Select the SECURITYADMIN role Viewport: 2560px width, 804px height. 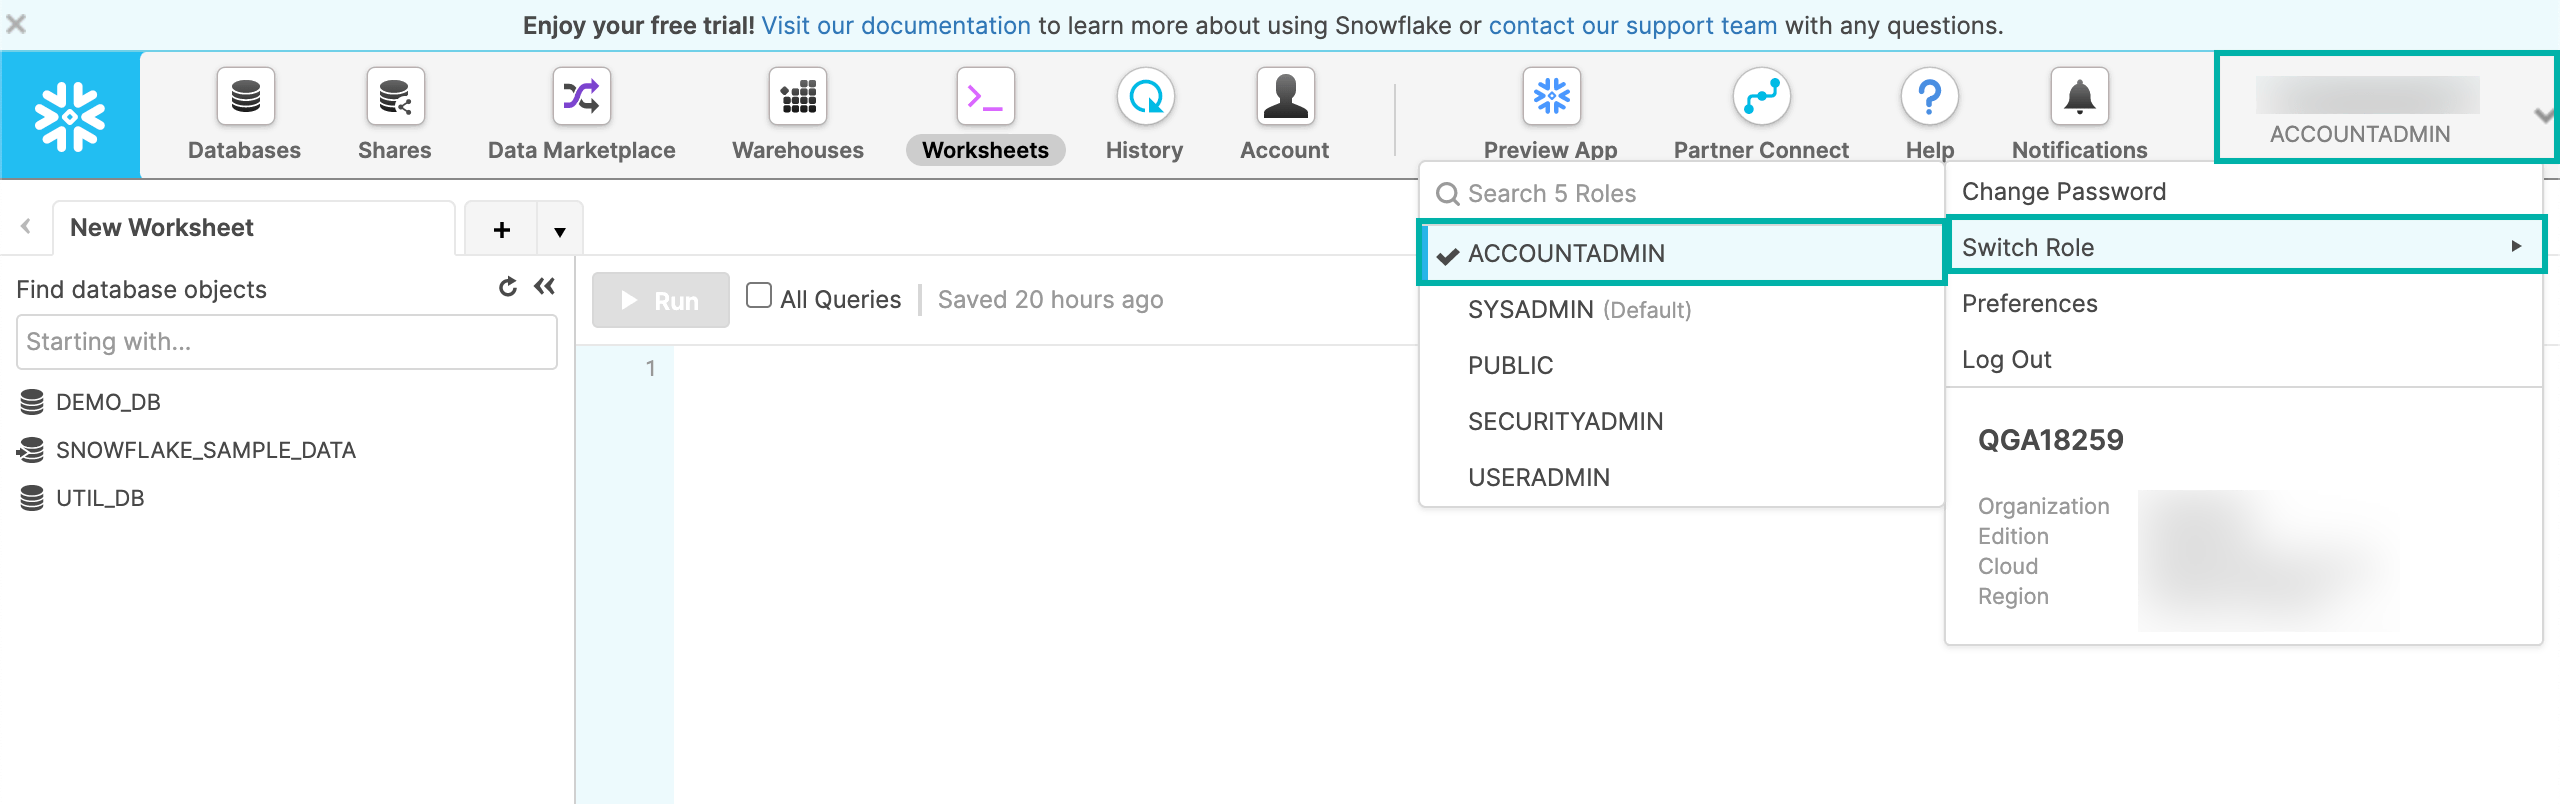tap(1565, 422)
